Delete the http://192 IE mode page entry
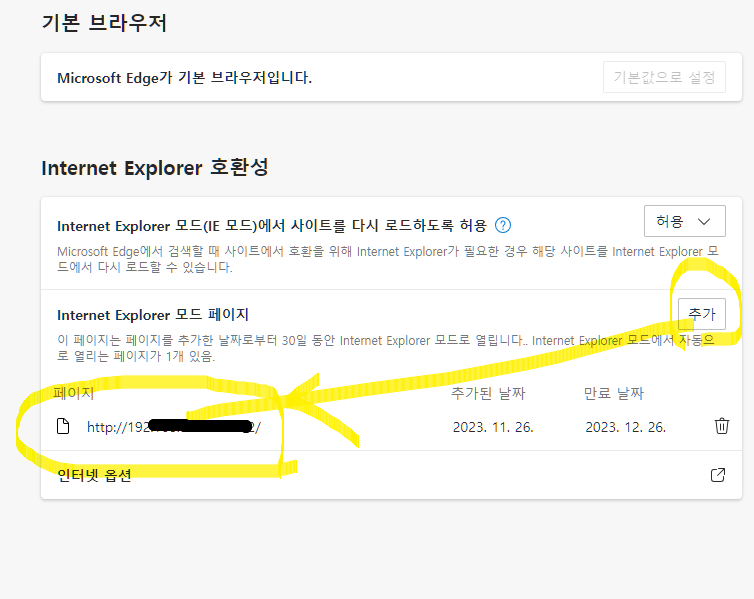This screenshot has height=599, width=754. 721,426
